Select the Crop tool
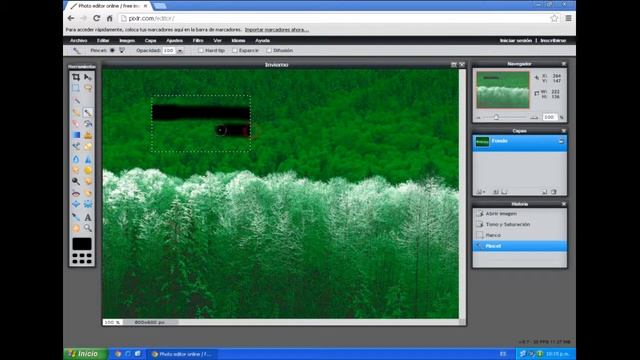 point(76,77)
